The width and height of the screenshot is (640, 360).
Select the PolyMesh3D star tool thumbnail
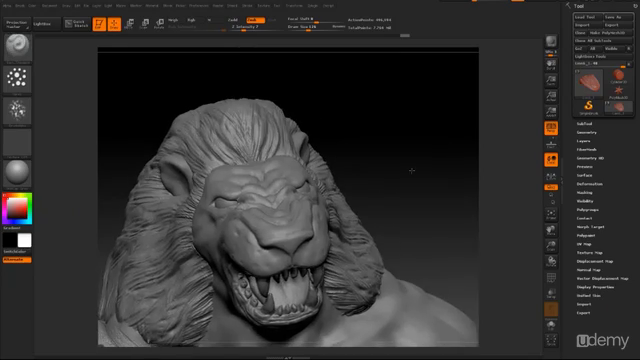(619, 92)
